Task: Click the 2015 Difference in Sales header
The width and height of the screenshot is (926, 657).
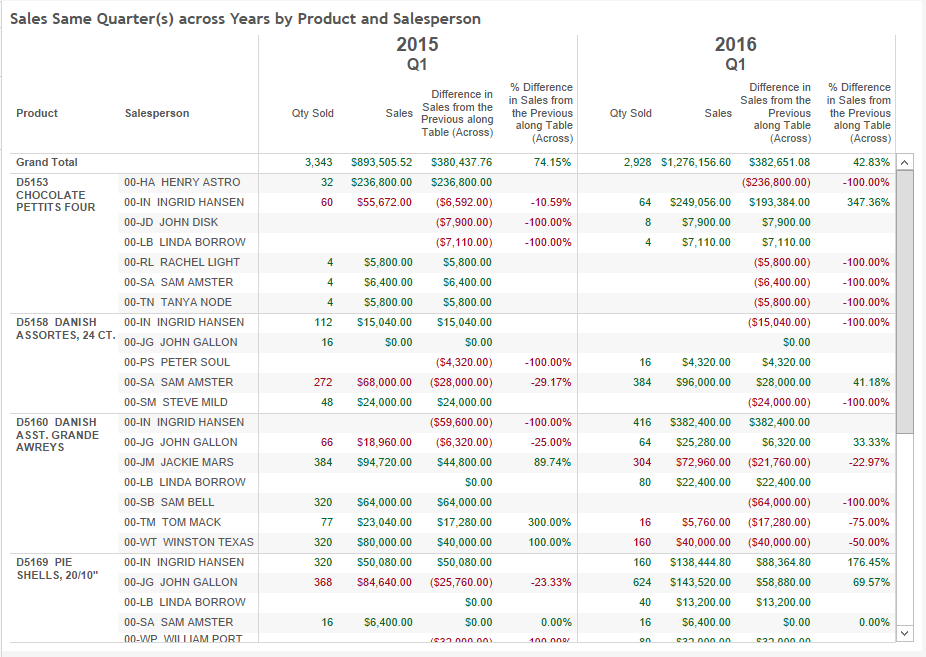Action: click(x=457, y=113)
